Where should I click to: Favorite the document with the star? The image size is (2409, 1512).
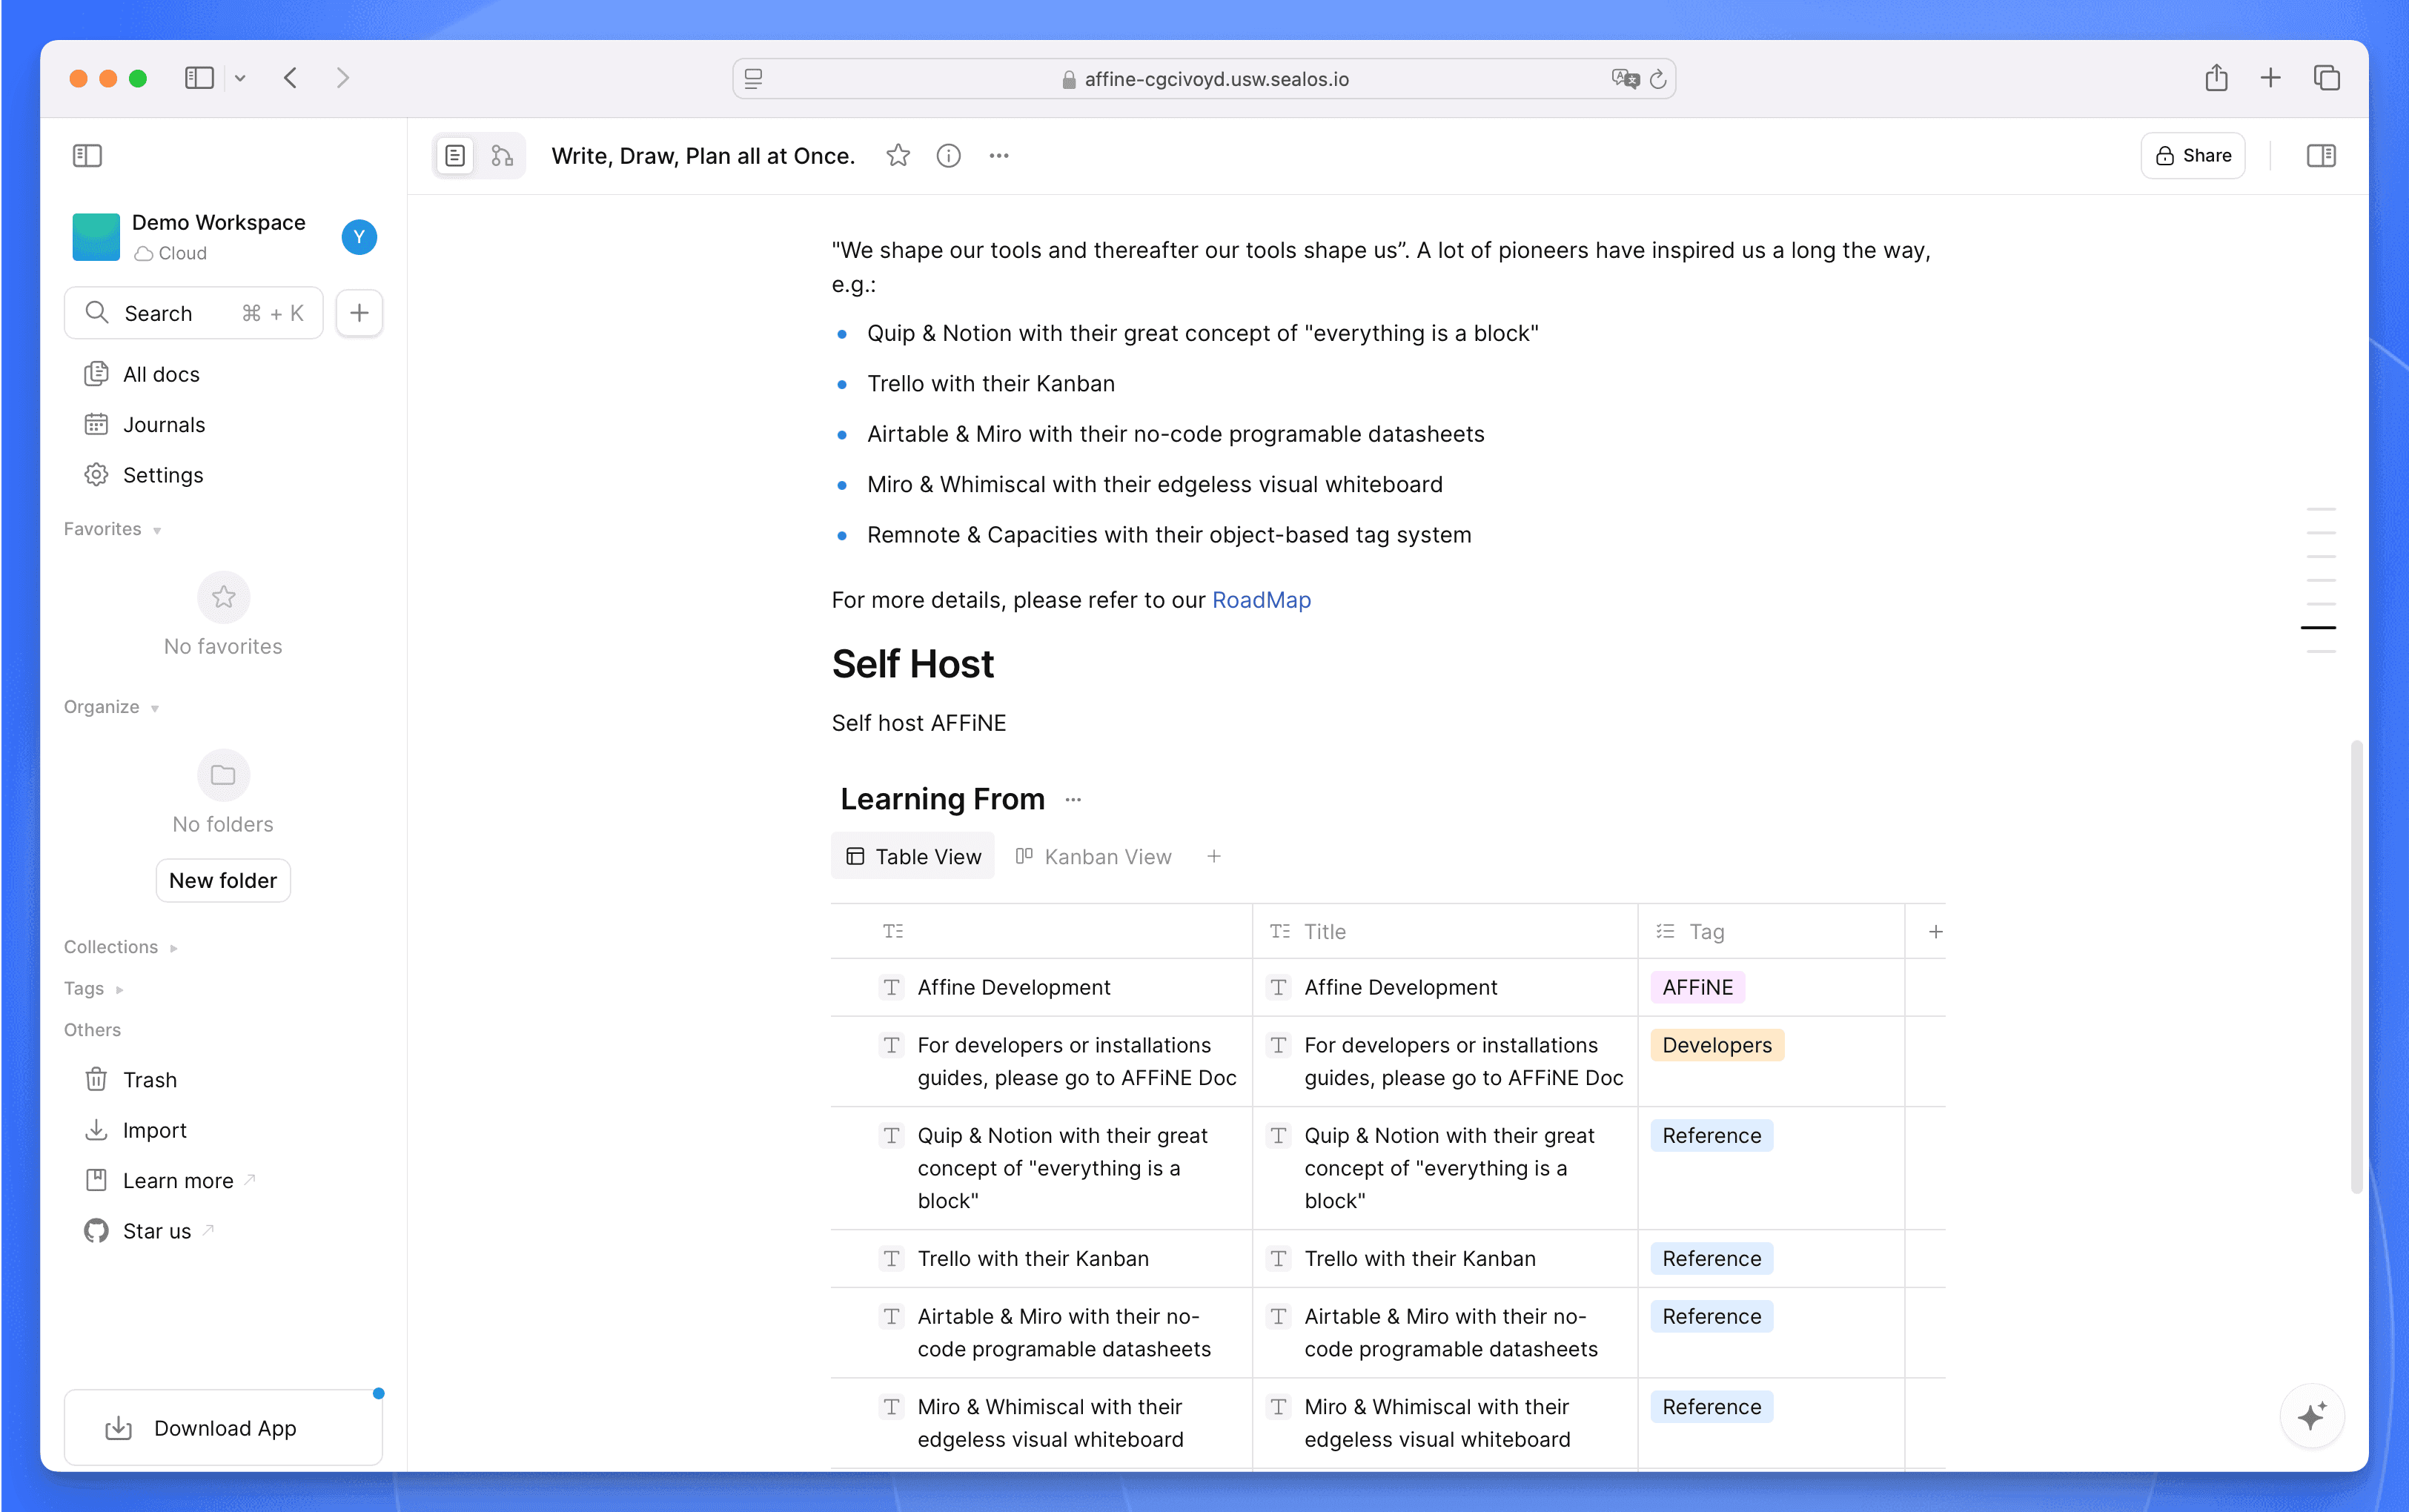[897, 155]
